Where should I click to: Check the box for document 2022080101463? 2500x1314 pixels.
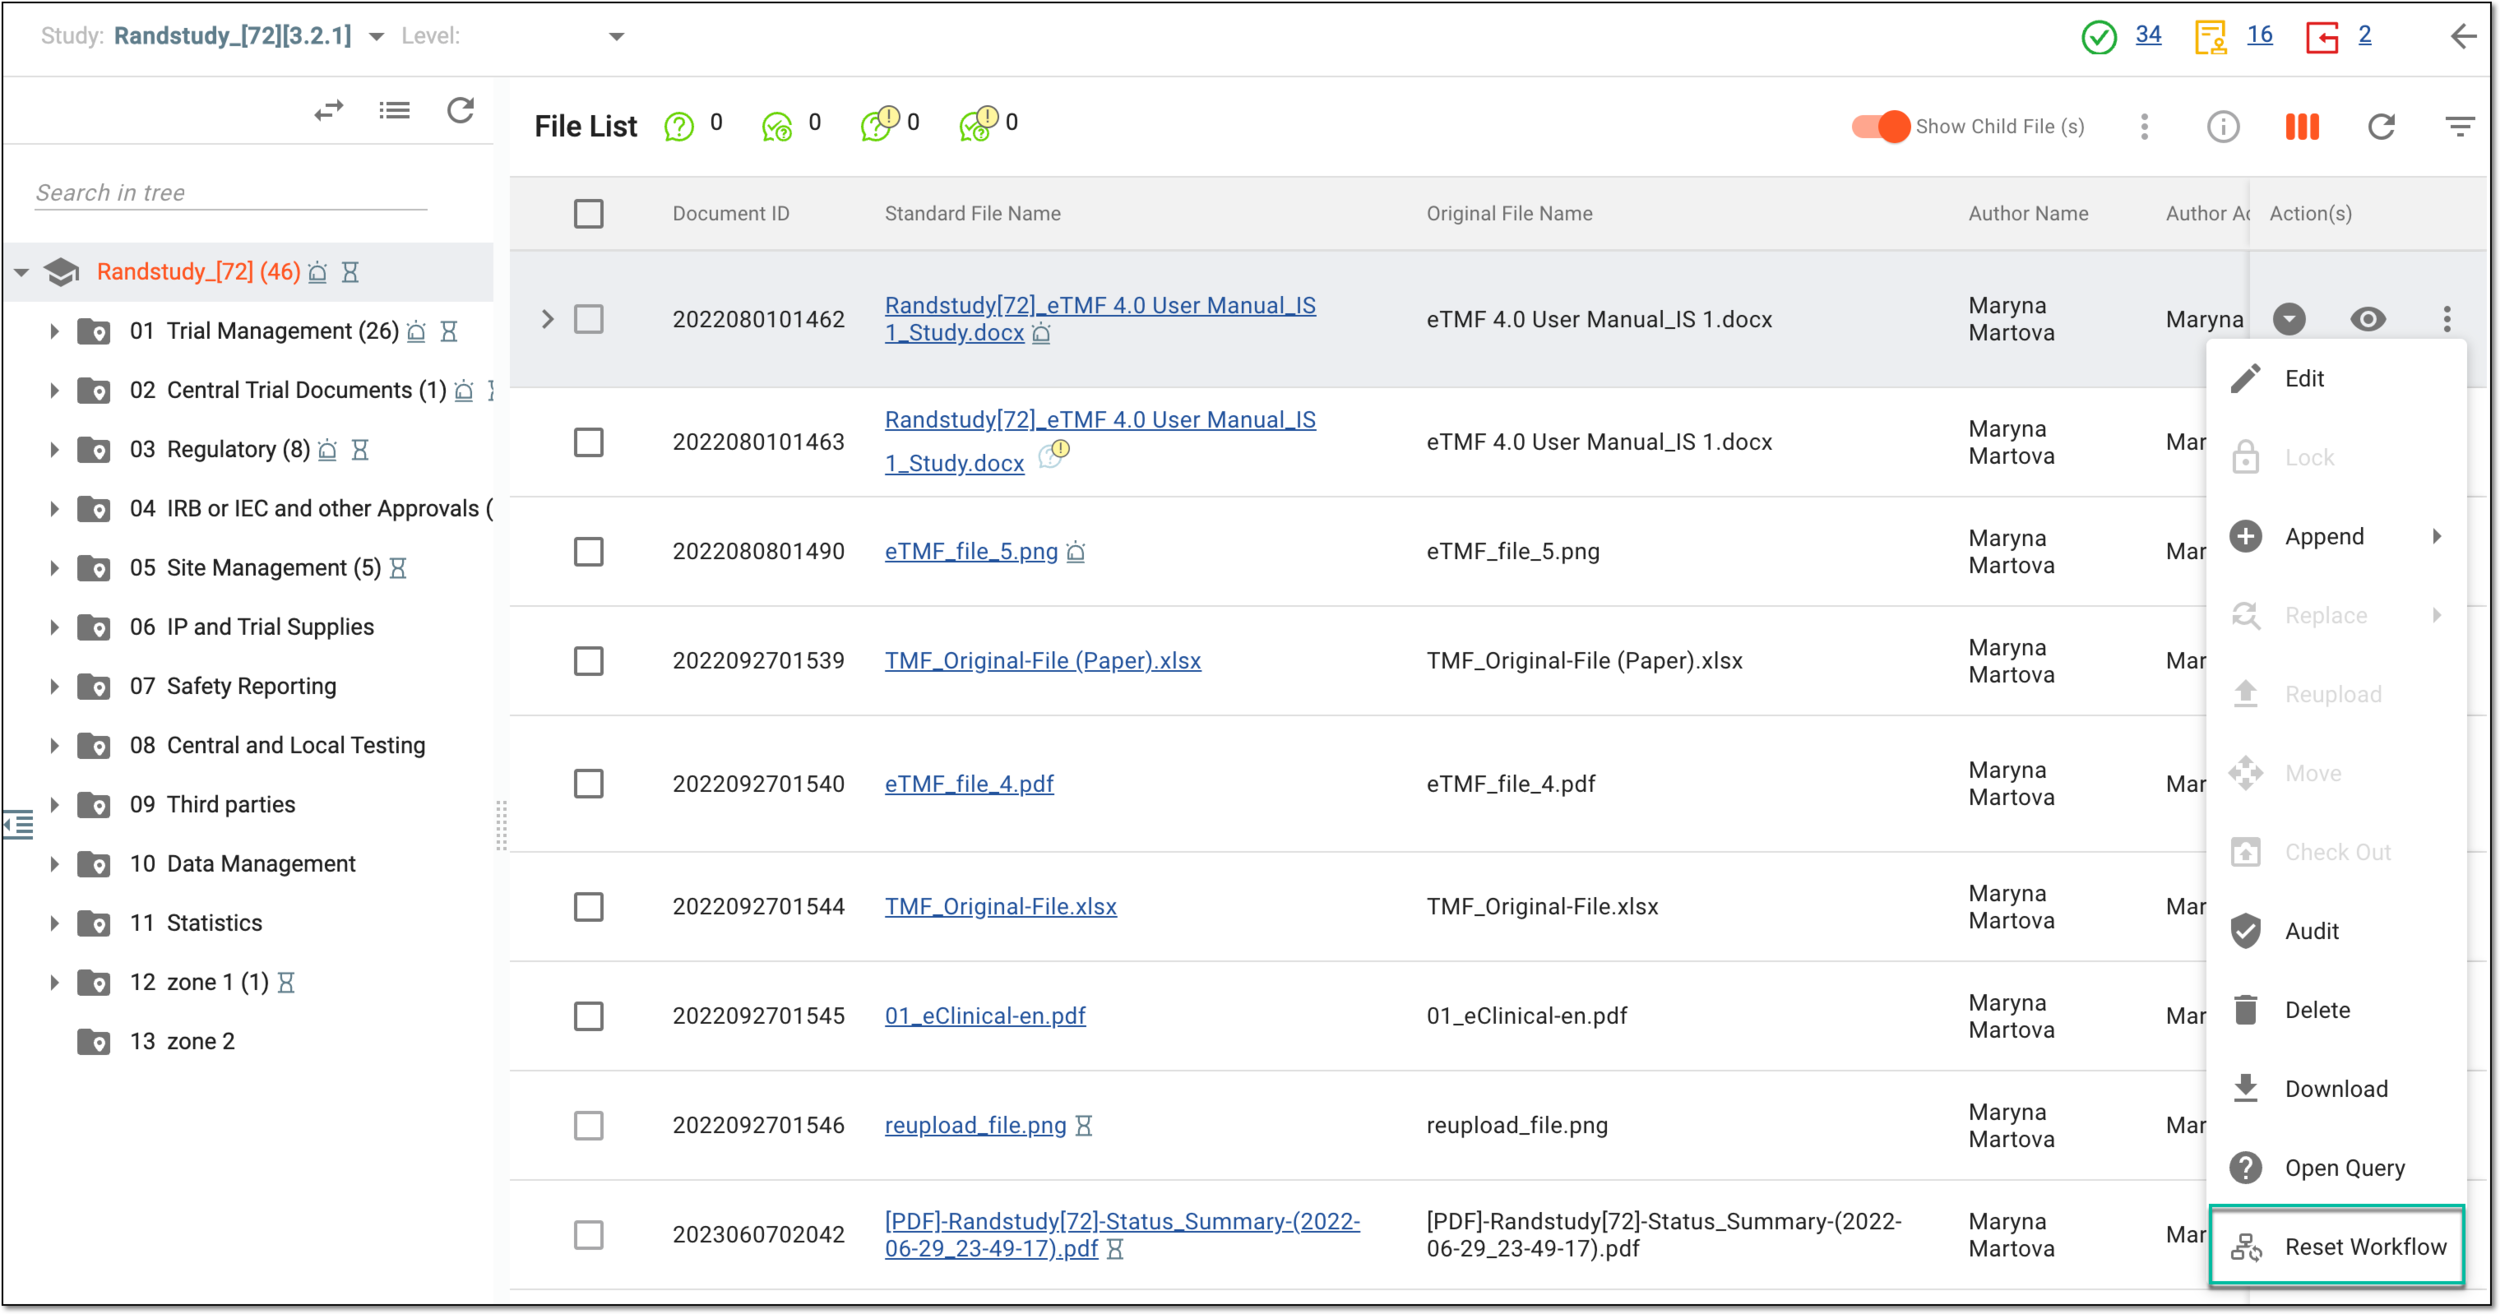589,442
